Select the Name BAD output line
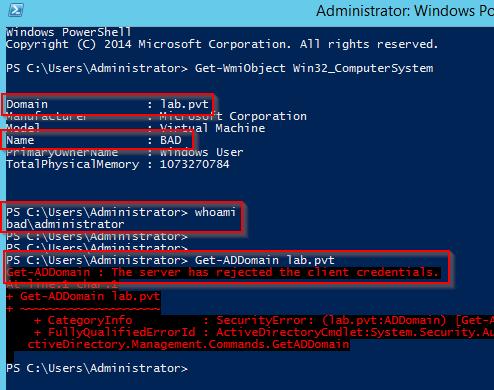Screen dimensions: 494x390 [x=94, y=140]
